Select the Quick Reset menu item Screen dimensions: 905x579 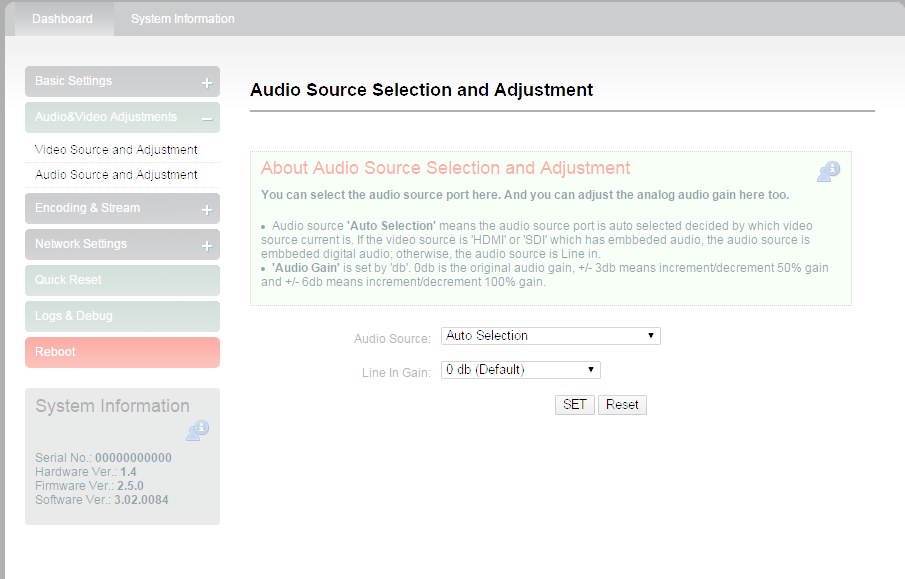[122, 280]
